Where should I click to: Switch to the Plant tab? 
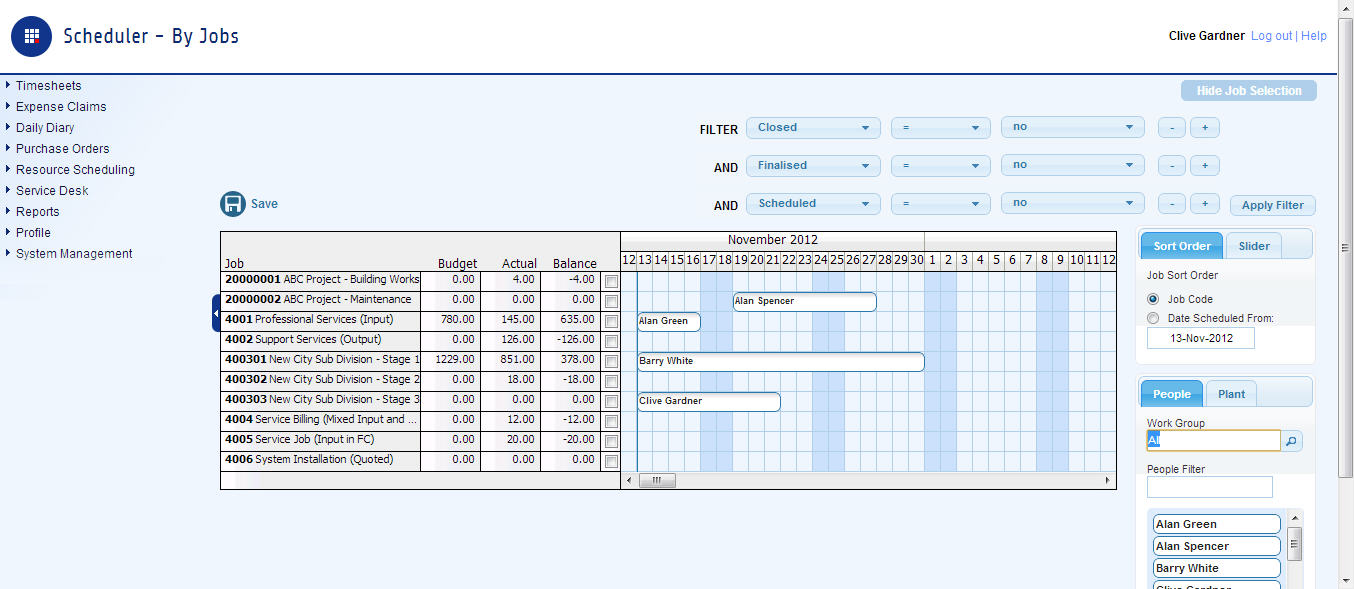[x=1231, y=394]
